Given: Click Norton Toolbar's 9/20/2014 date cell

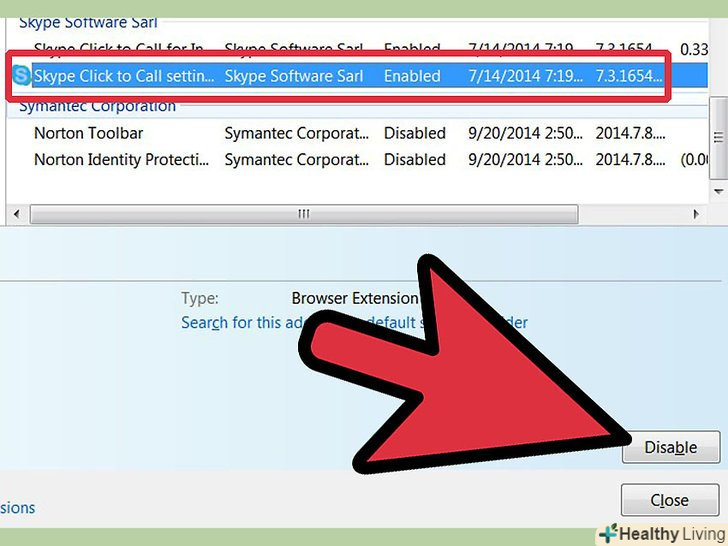Looking at the screenshot, I should click(x=525, y=133).
